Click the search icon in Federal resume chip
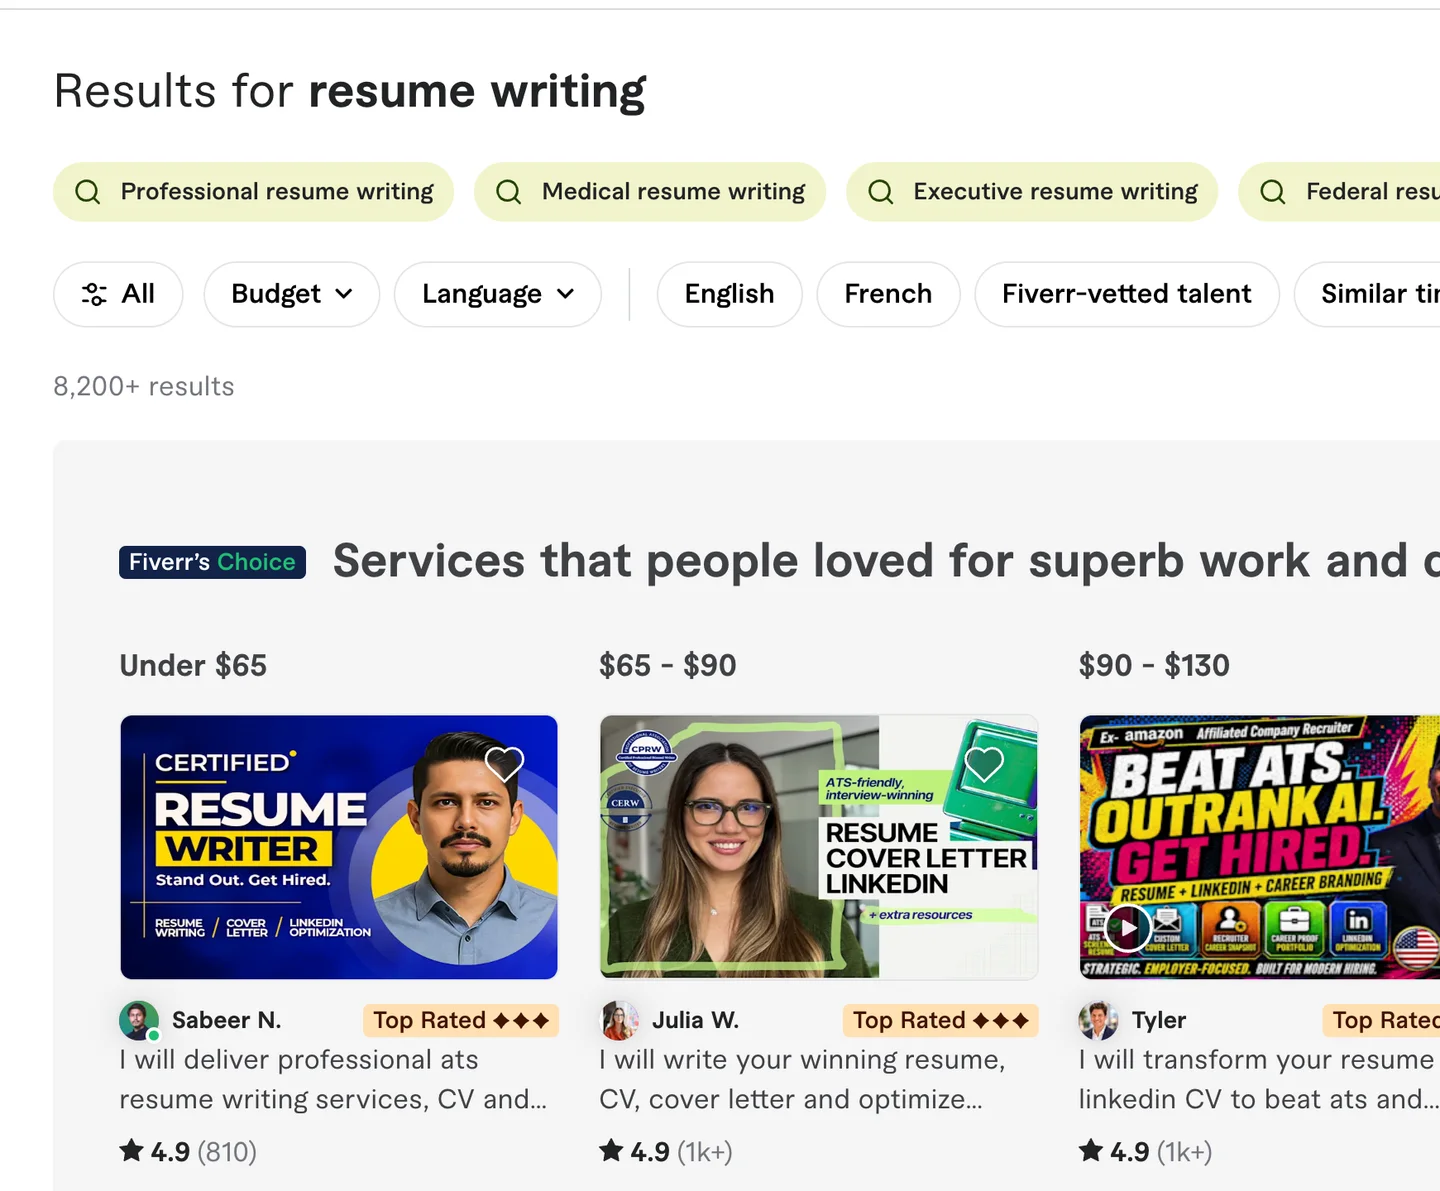 coord(1273,191)
